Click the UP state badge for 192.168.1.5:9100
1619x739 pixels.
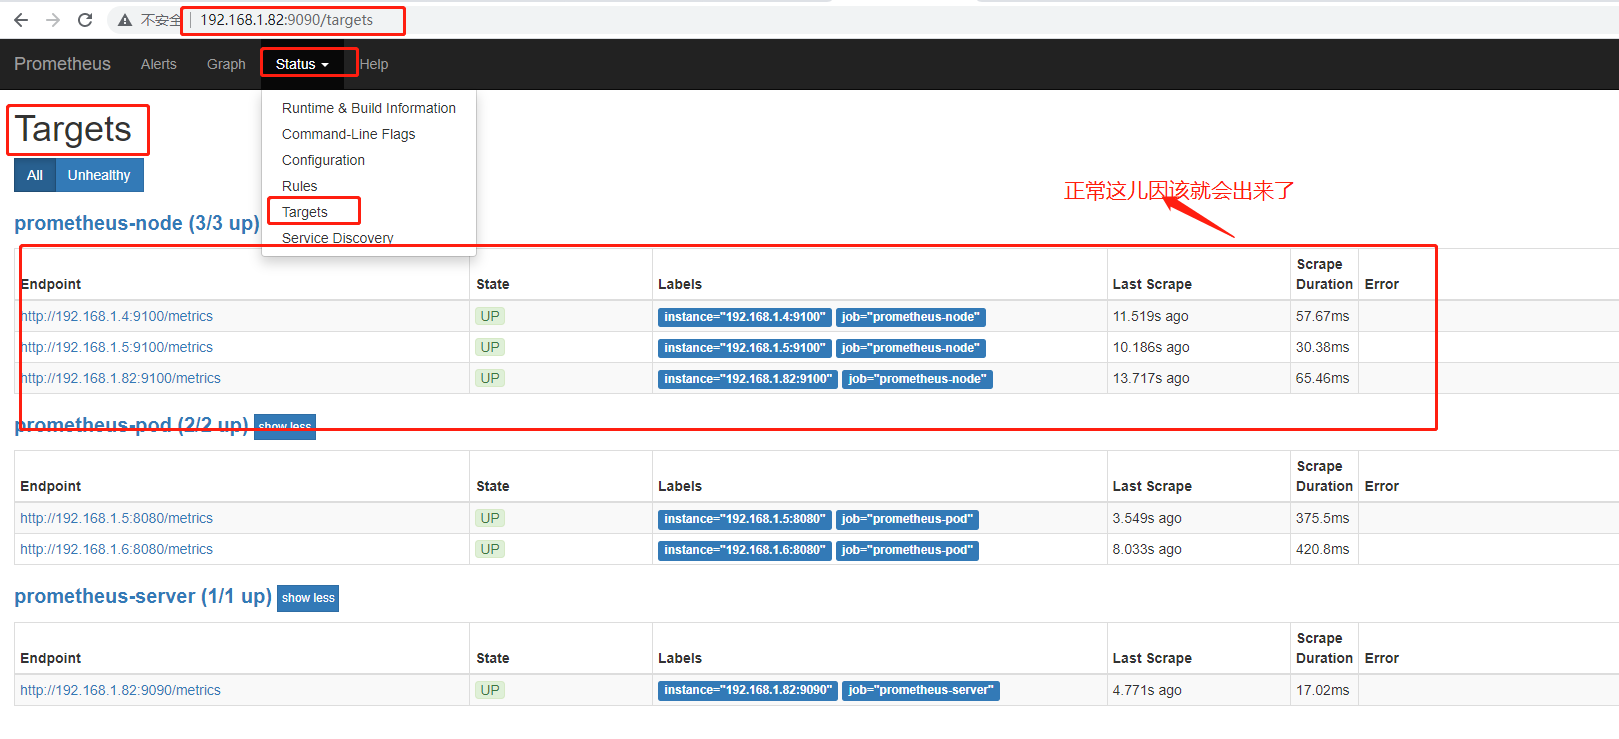click(490, 347)
